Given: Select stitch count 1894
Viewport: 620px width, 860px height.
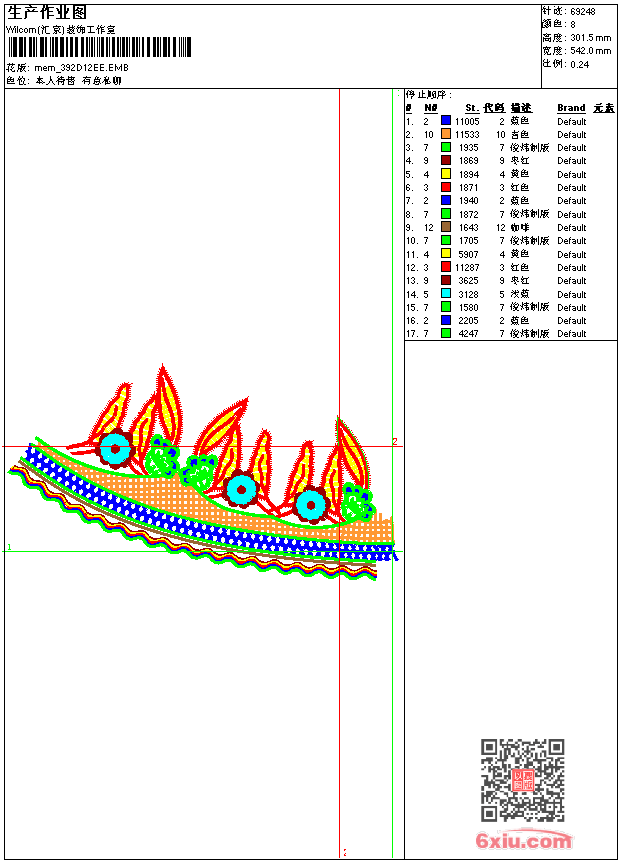Looking at the screenshot, I should pos(469,174).
